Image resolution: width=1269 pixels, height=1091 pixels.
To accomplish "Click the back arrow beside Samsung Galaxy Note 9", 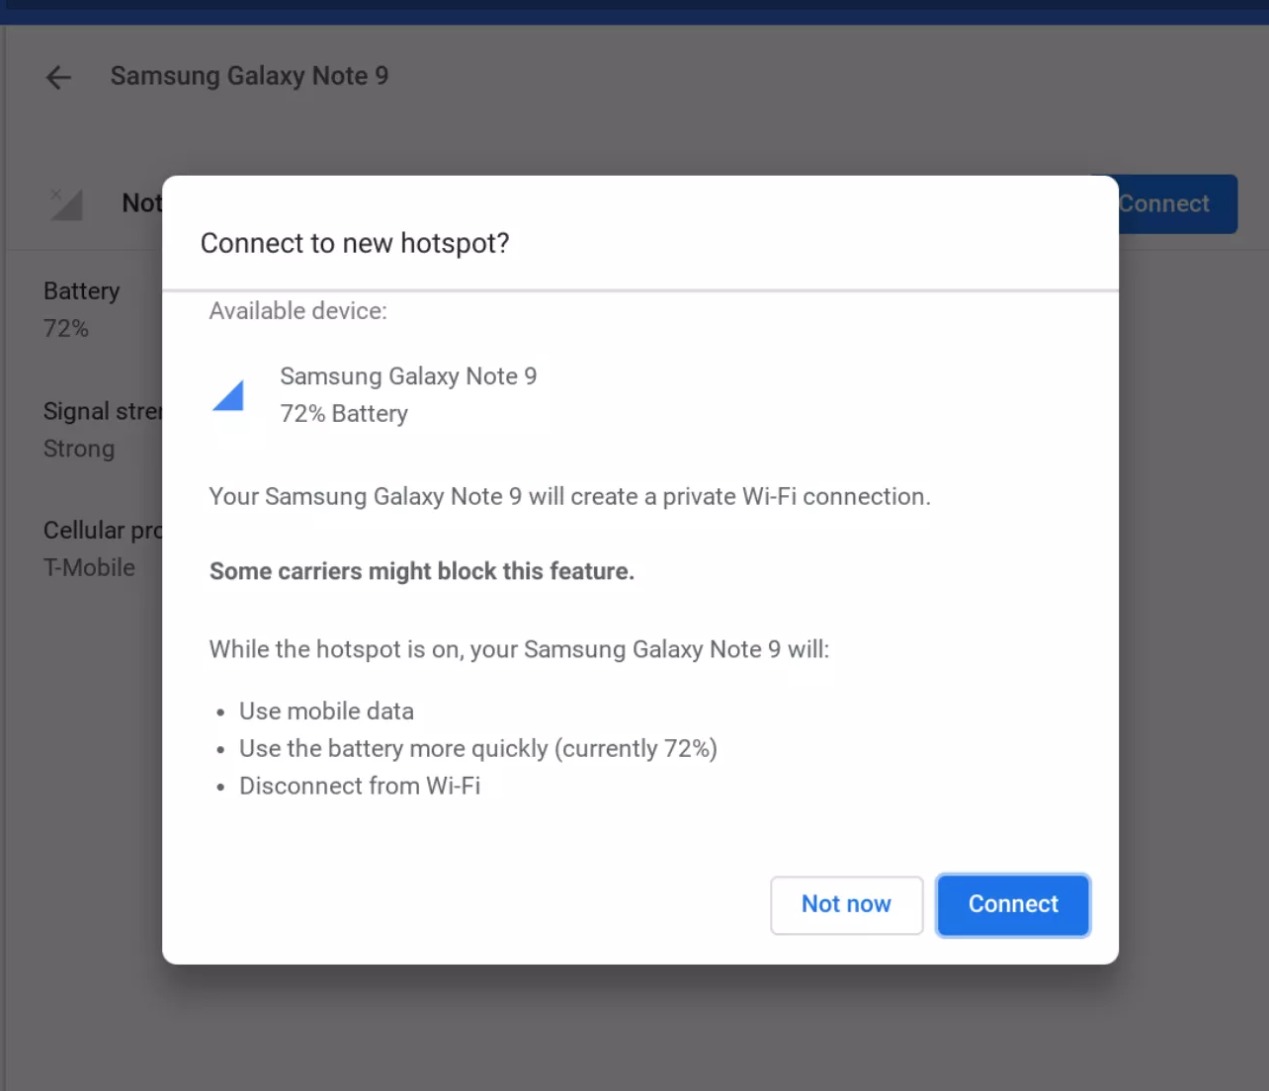I will pyautogui.click(x=59, y=77).
